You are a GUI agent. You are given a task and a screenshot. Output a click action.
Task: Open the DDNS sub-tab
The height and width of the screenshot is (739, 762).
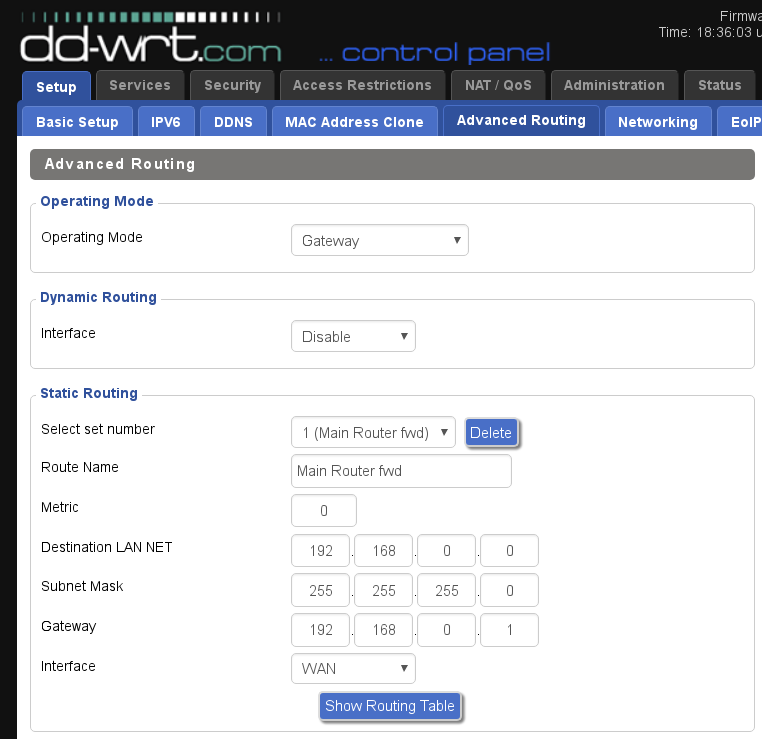[x=233, y=122]
